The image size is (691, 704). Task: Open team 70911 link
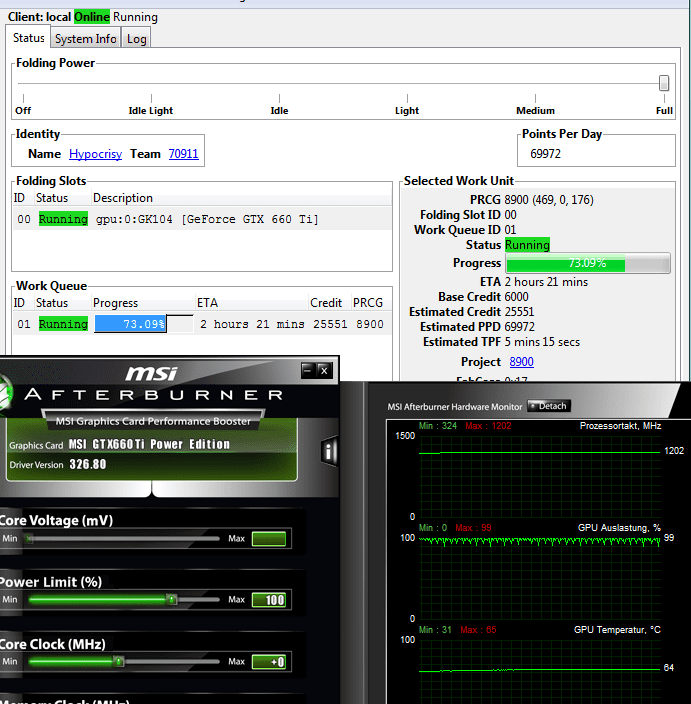coord(183,154)
